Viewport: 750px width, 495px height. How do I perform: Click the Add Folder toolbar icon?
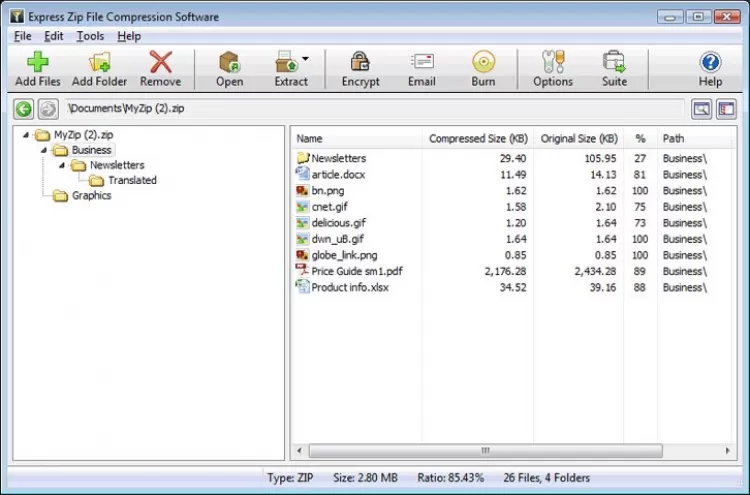click(99, 62)
